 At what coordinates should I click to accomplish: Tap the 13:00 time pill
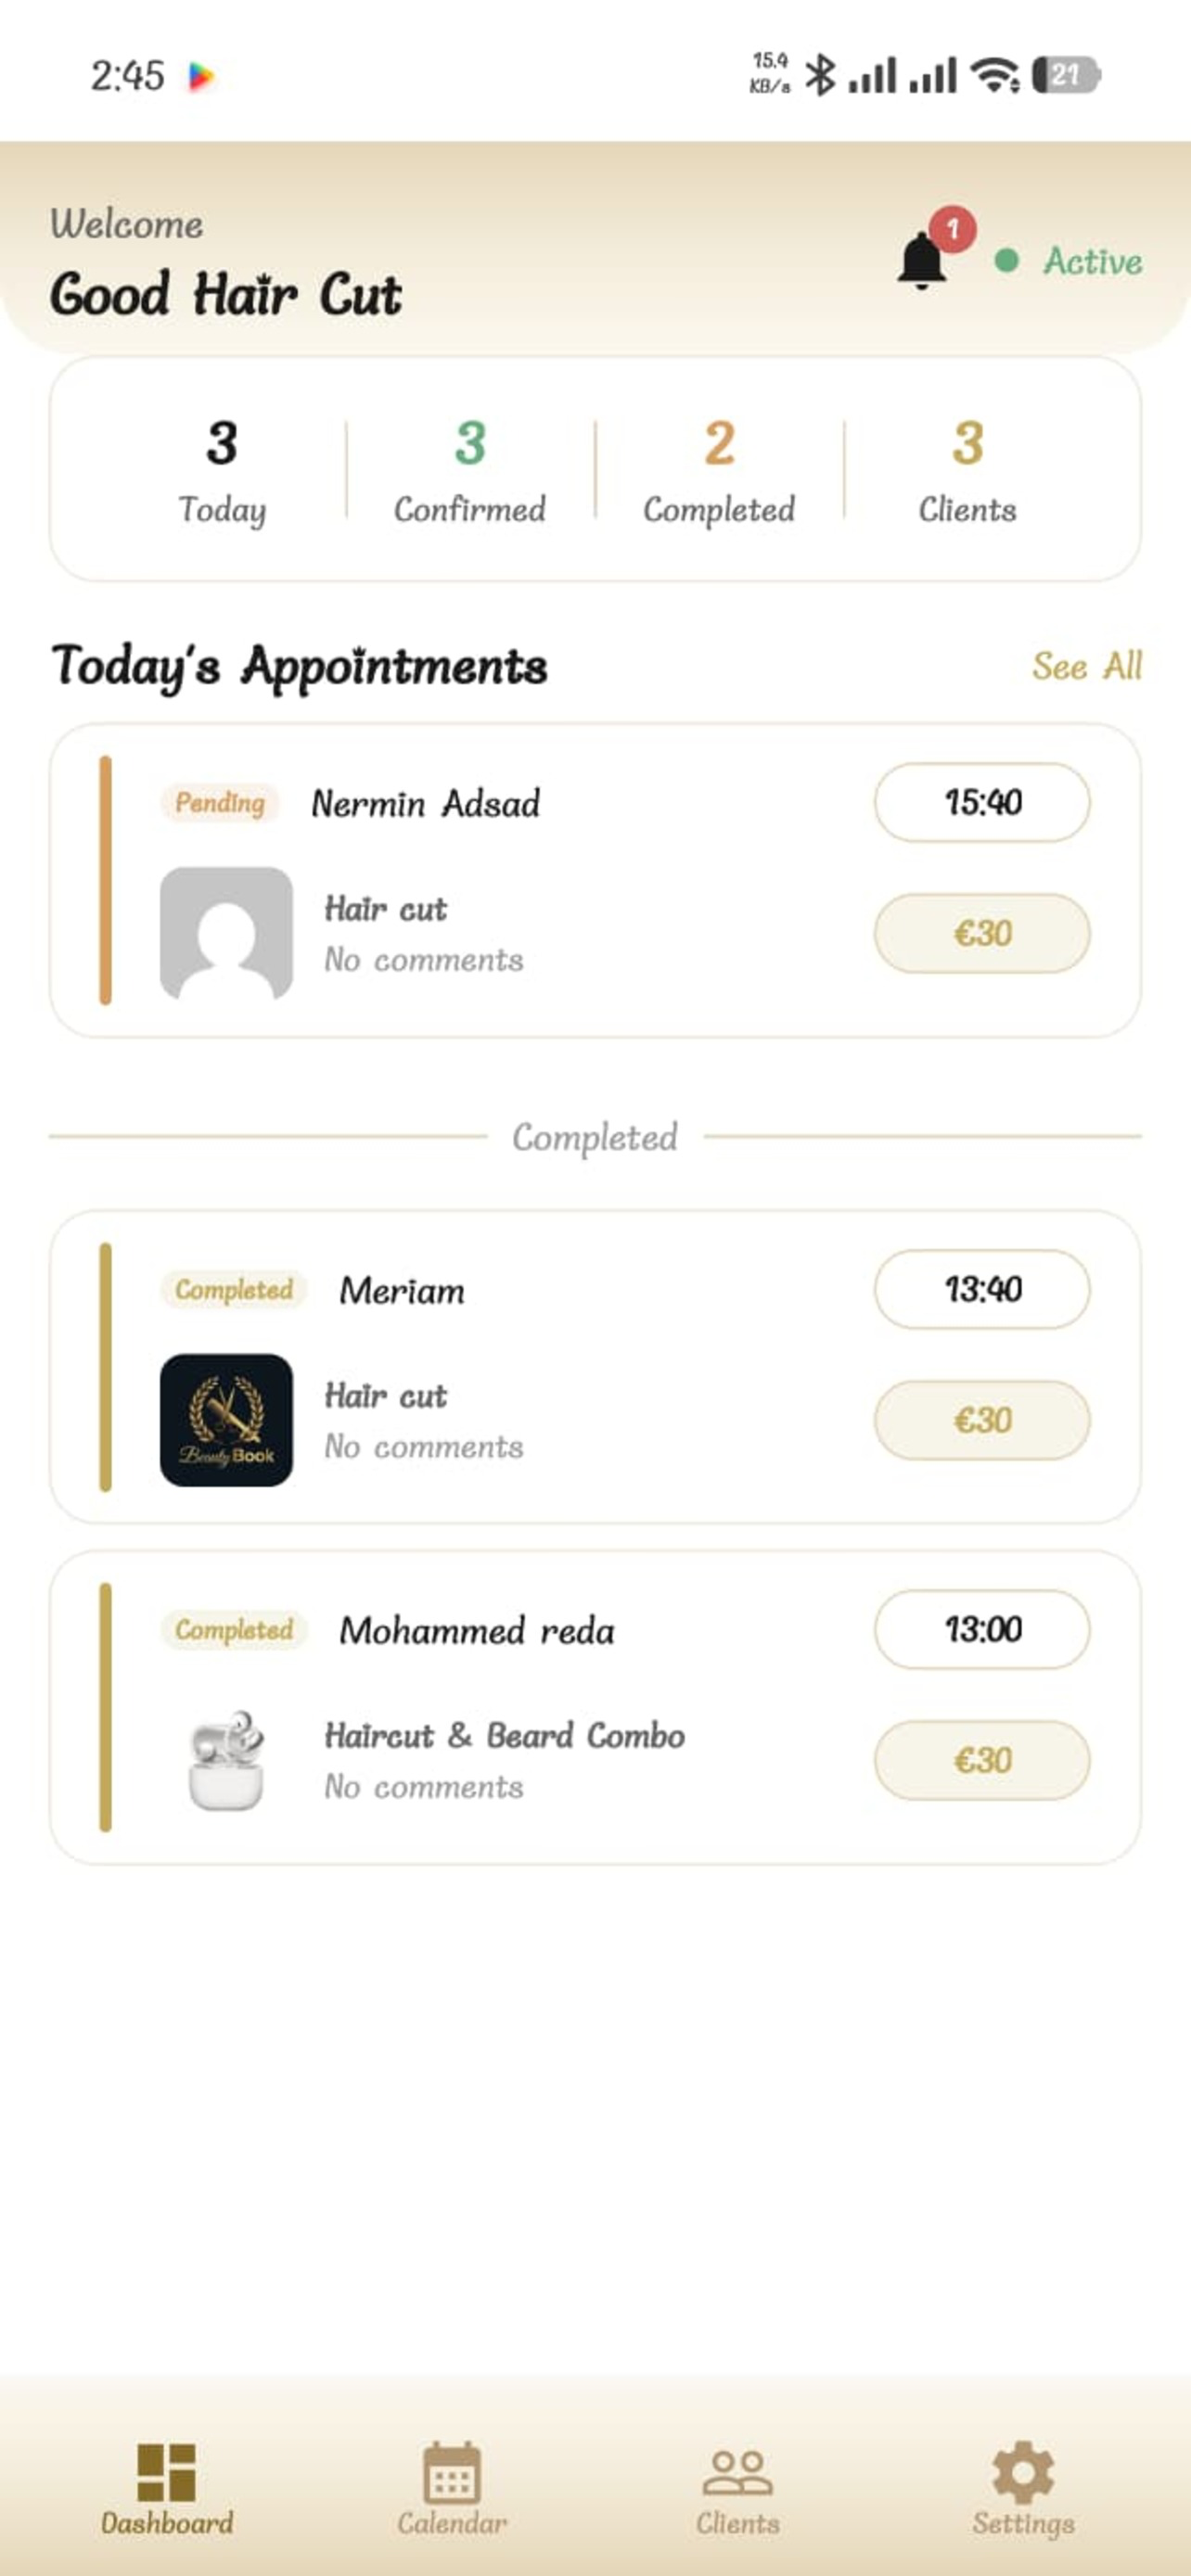pyautogui.click(x=982, y=1629)
